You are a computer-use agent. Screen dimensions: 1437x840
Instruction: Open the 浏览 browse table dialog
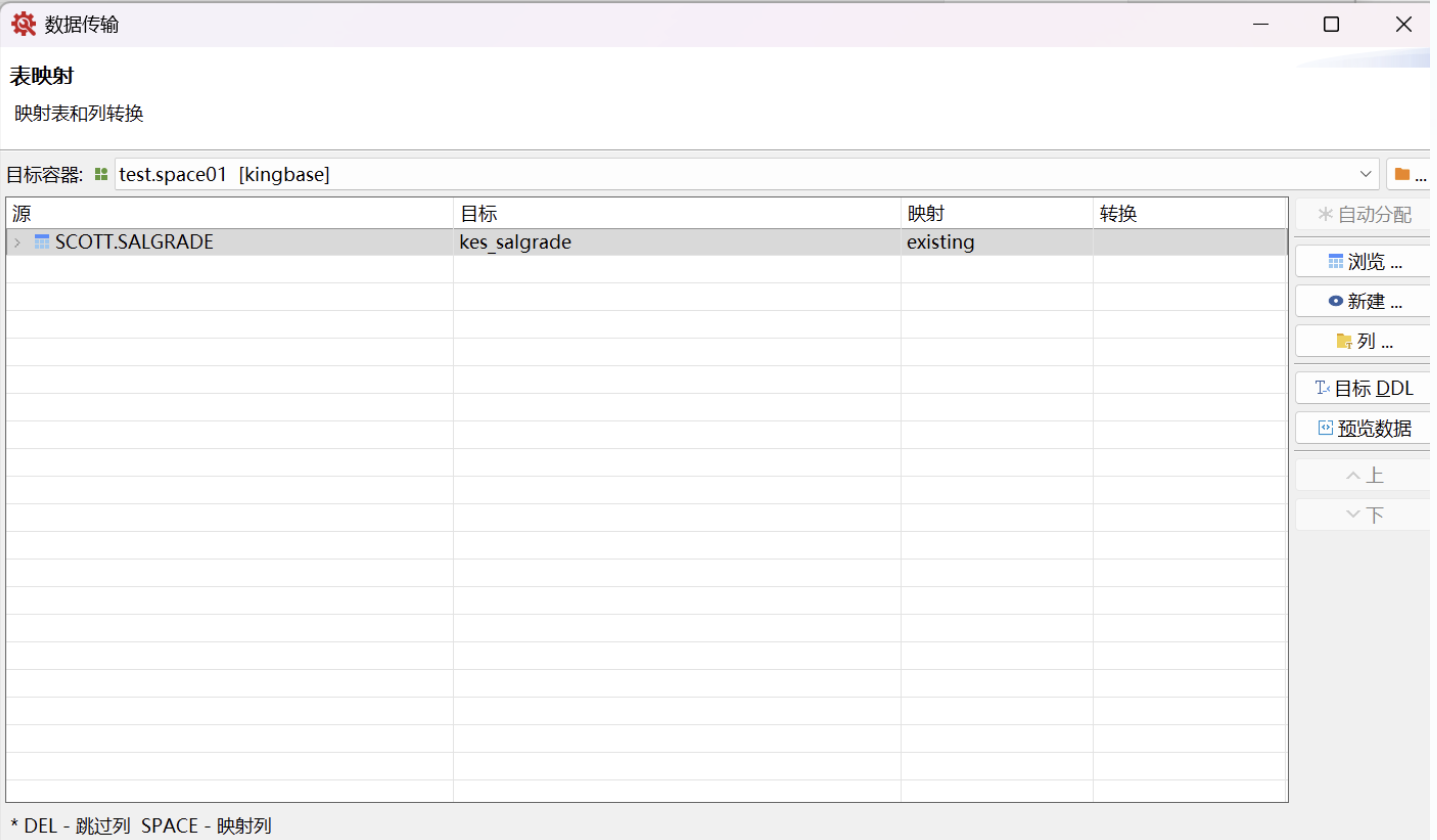pos(1364,262)
